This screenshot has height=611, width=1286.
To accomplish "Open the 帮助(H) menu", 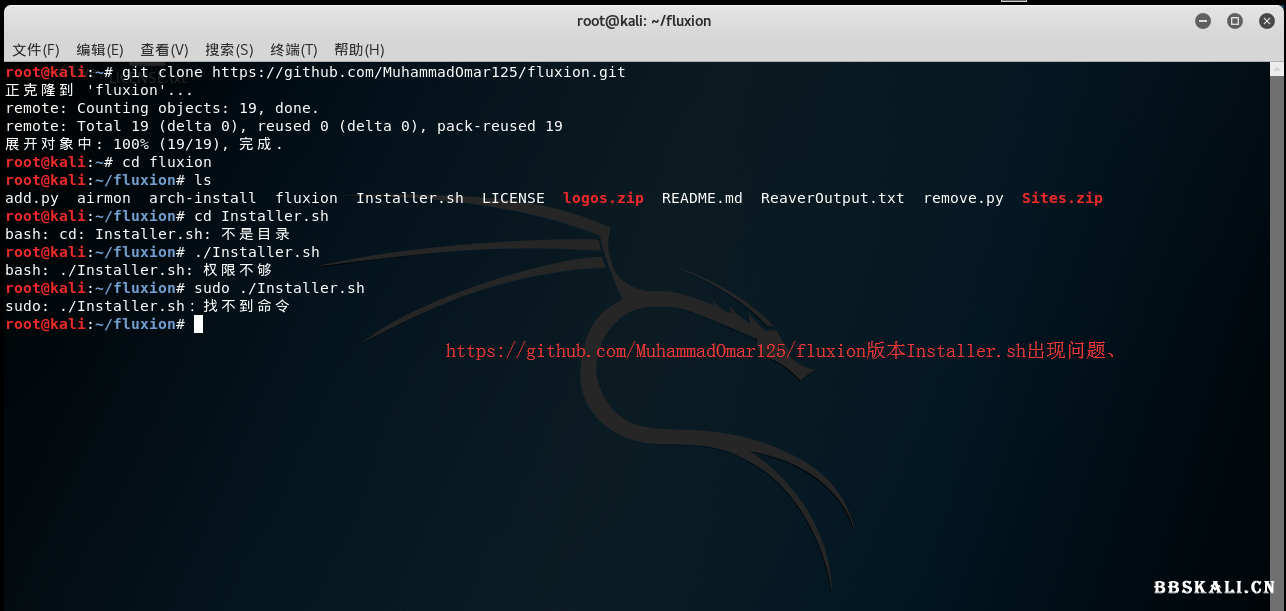I will point(359,50).
